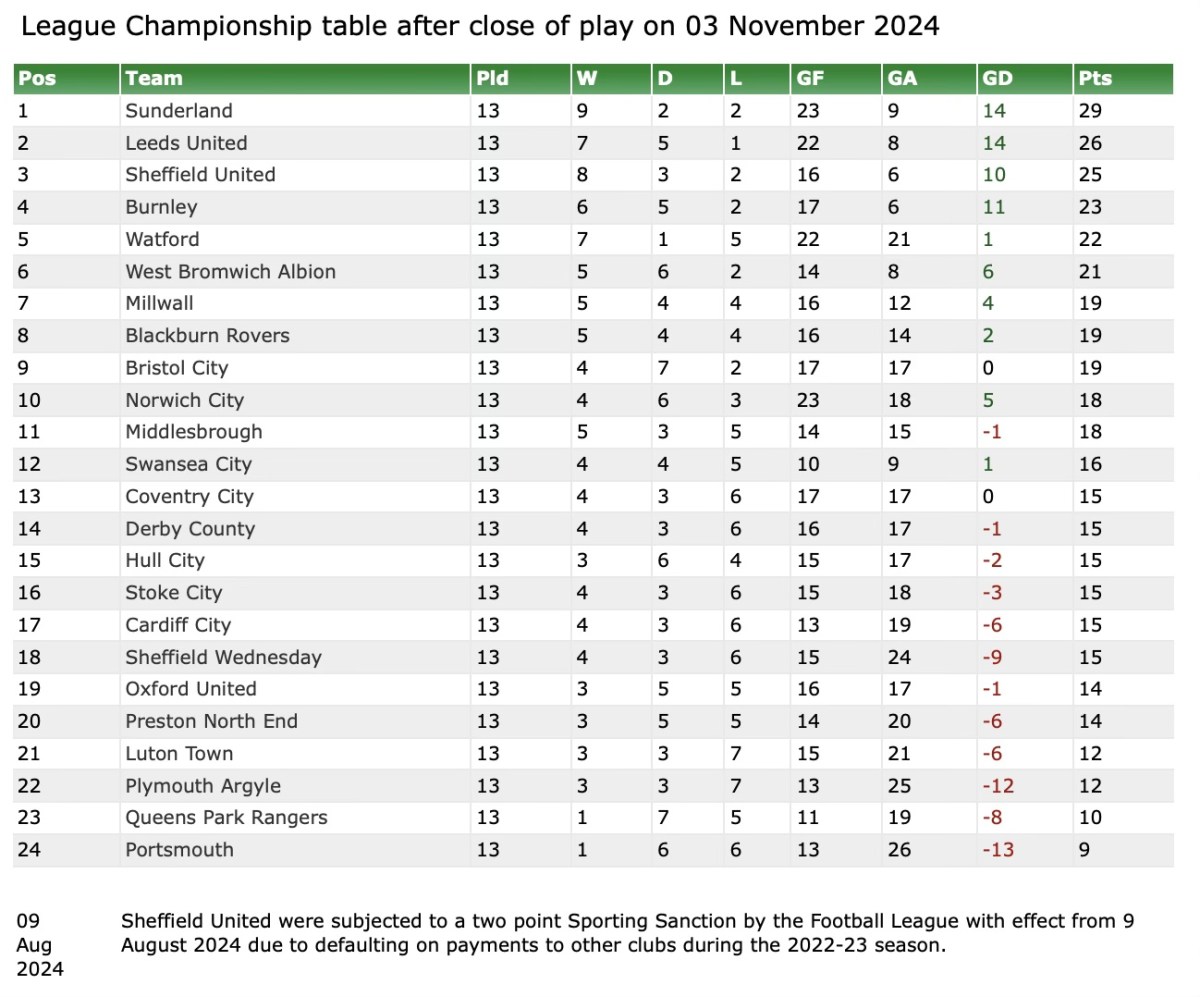The width and height of the screenshot is (1200, 997).
Task: Click the Sporting Sanction footnote text
Action: 627,932
